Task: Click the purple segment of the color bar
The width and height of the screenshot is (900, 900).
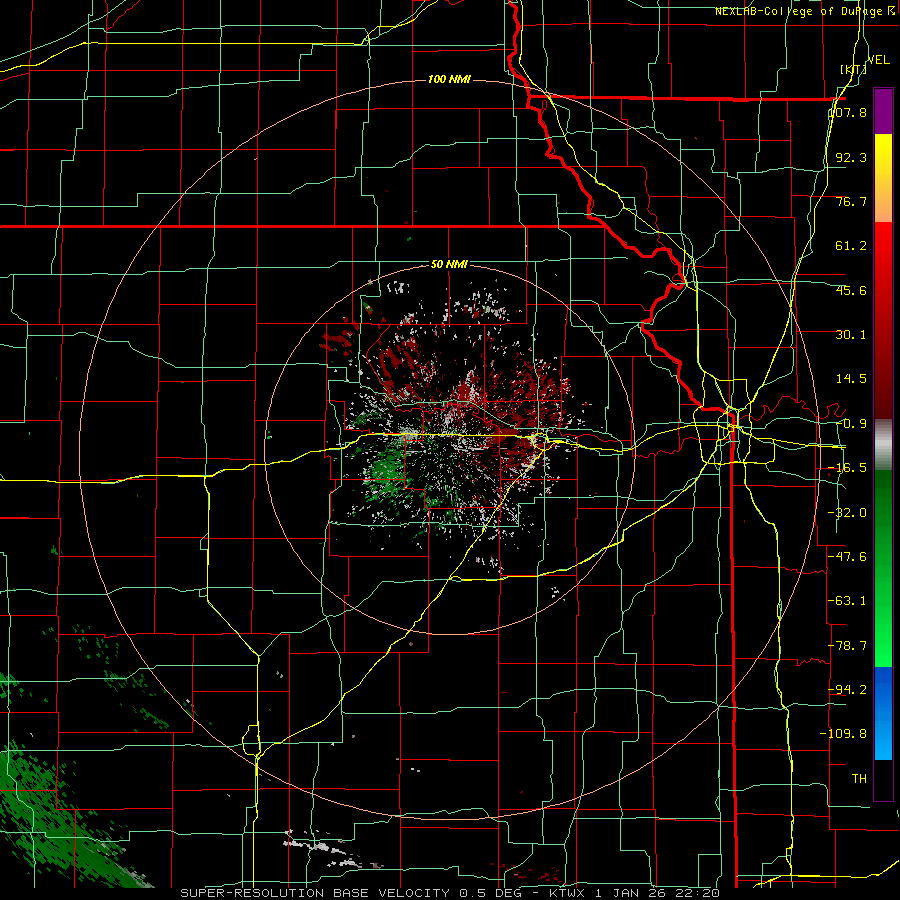Action: pyautogui.click(x=883, y=111)
